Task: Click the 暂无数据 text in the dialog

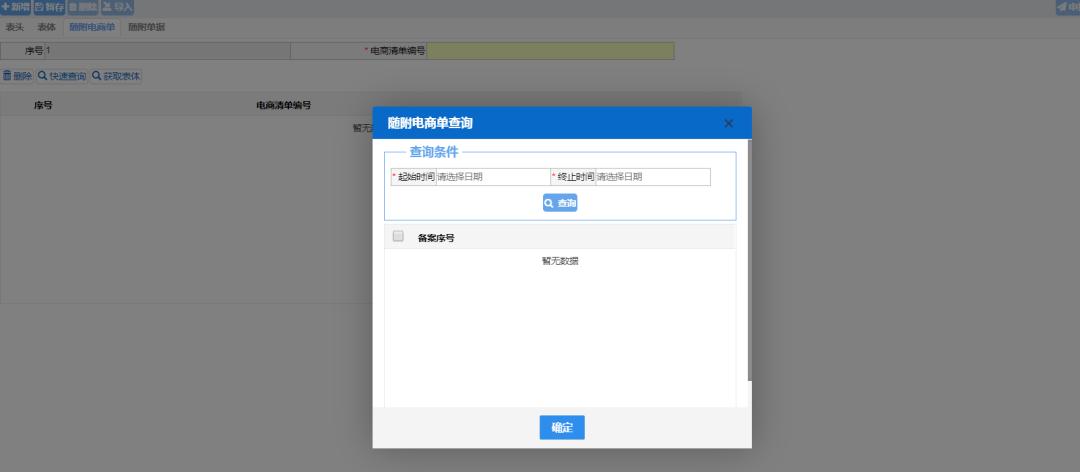Action: [x=560, y=261]
